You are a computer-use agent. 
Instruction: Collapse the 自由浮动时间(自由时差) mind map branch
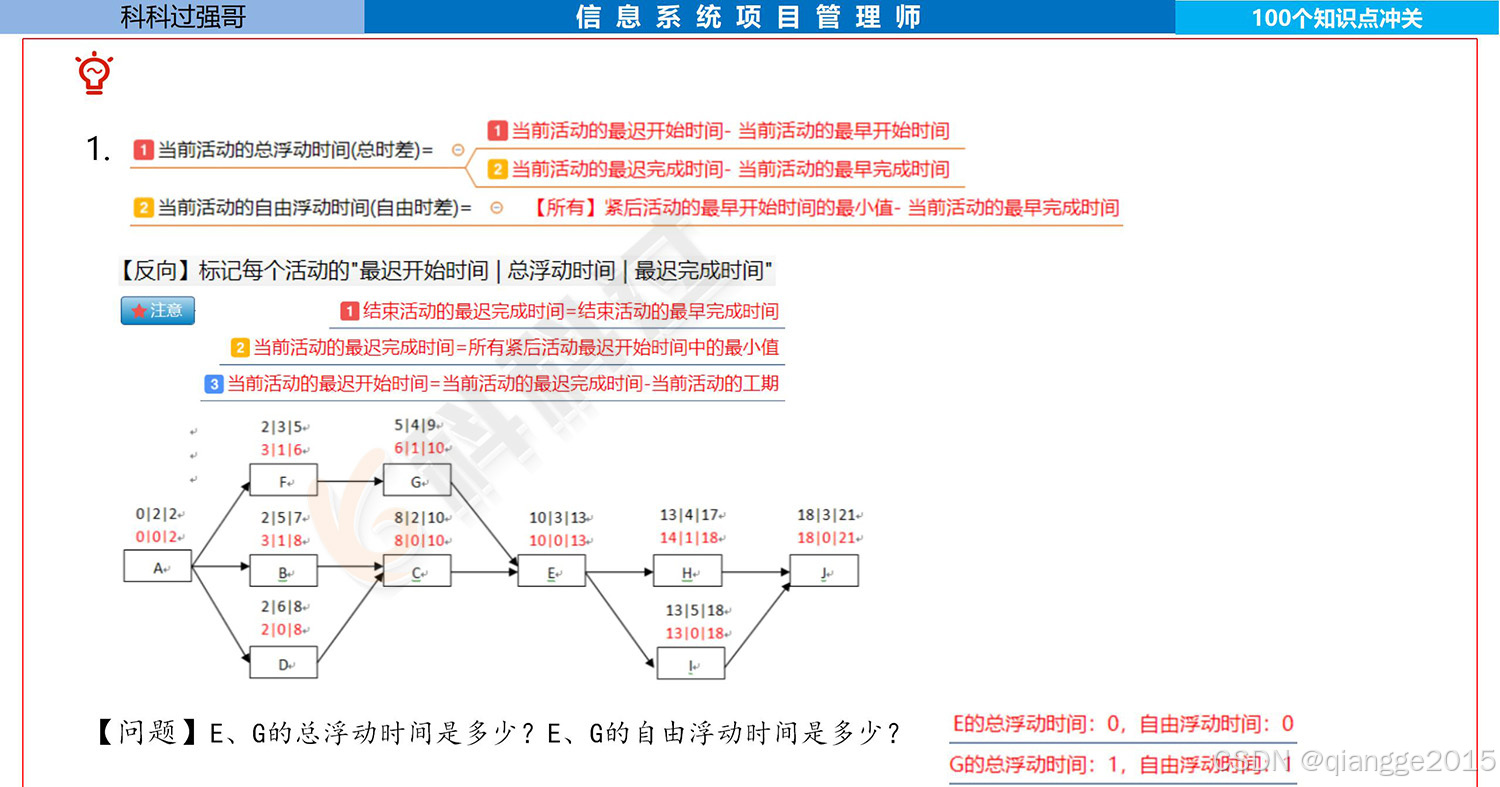tap(496, 208)
